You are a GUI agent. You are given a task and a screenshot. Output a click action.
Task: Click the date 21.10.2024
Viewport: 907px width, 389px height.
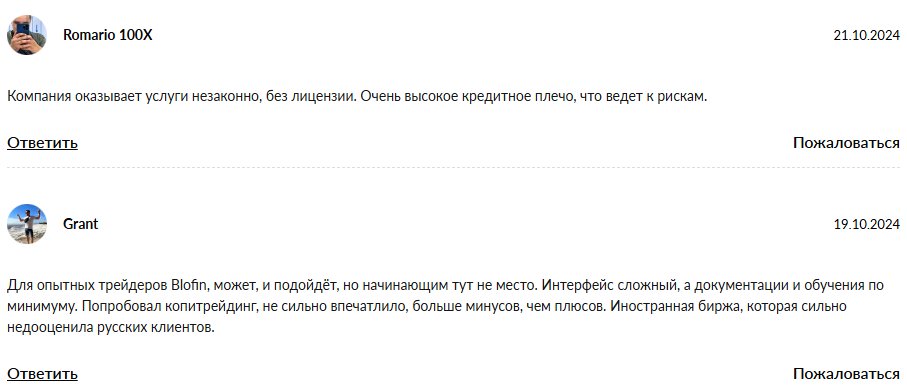coord(867,35)
